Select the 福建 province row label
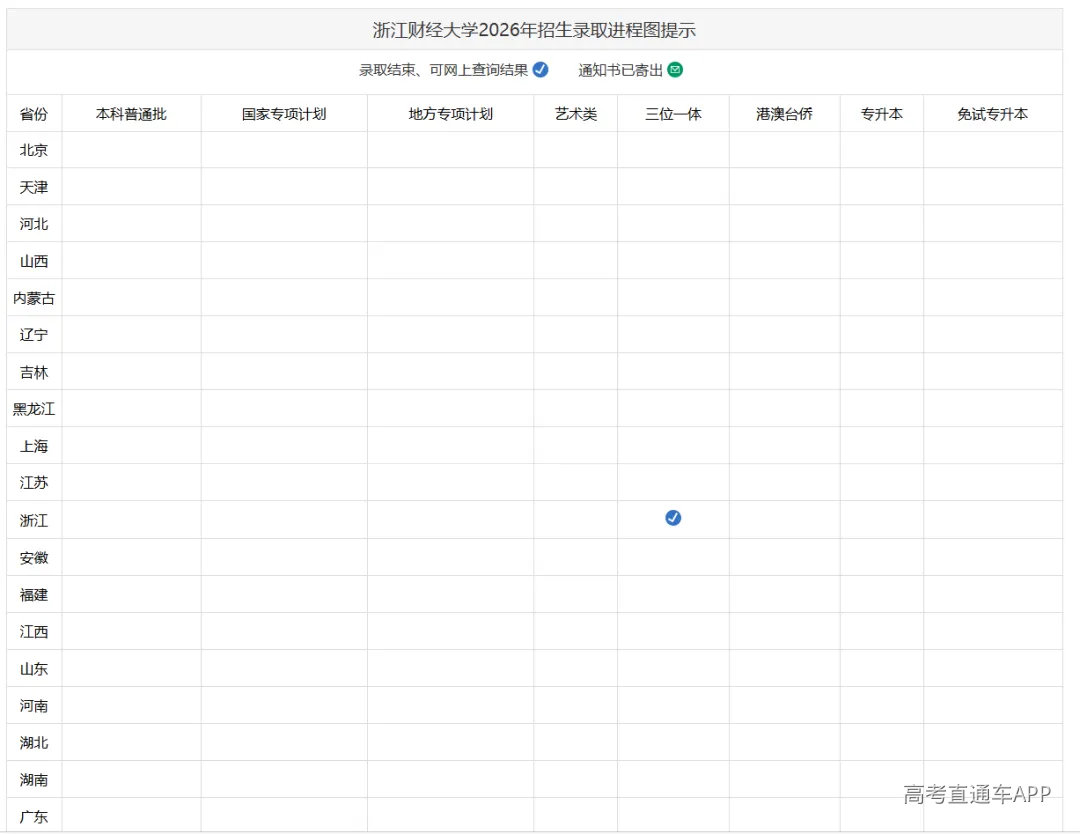The width and height of the screenshot is (1080, 834). 34,595
